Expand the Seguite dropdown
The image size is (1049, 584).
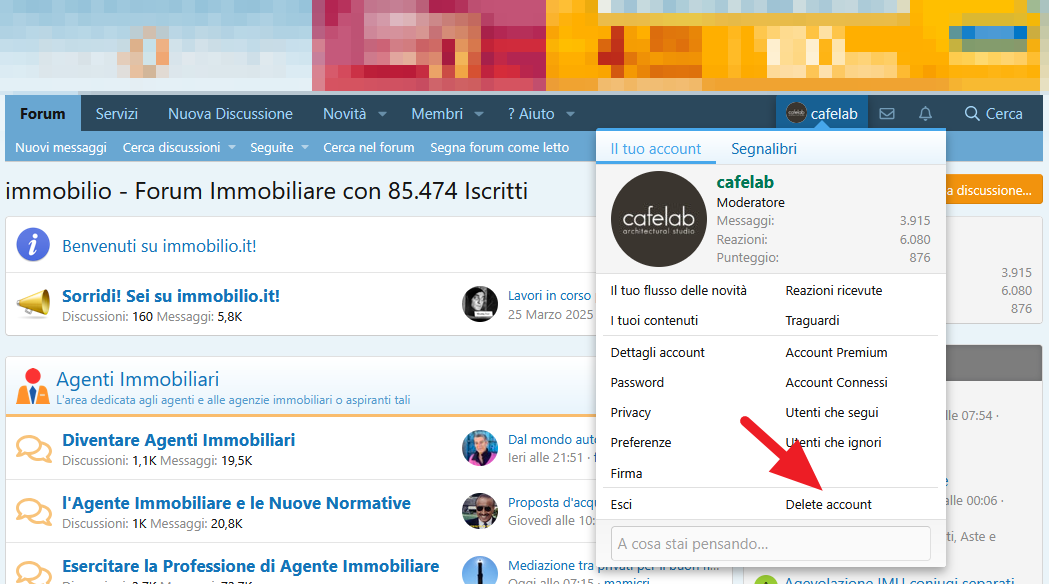(305, 148)
